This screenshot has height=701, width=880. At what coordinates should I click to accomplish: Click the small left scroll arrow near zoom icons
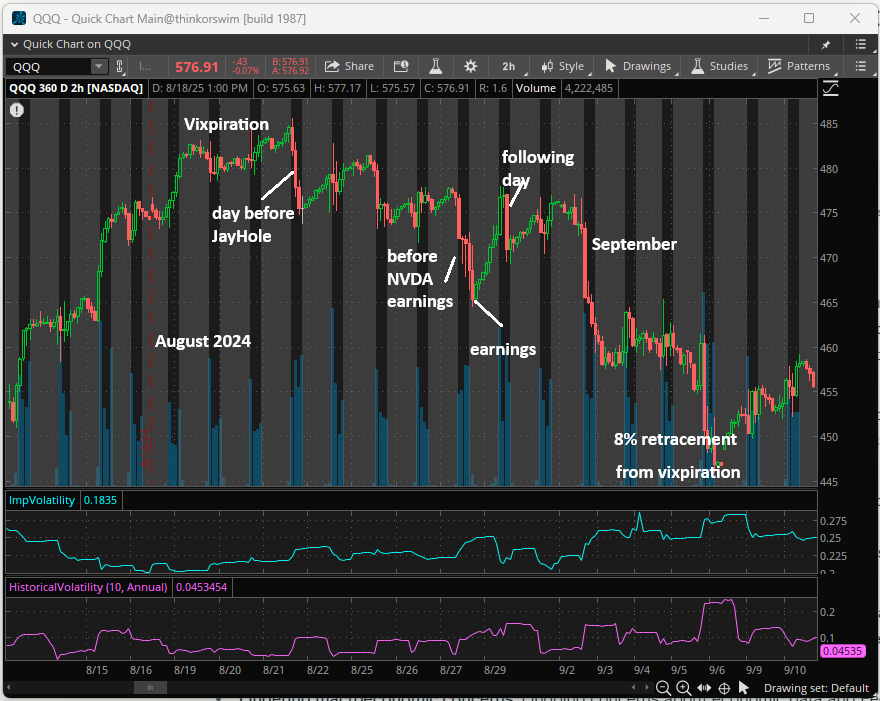pos(634,688)
